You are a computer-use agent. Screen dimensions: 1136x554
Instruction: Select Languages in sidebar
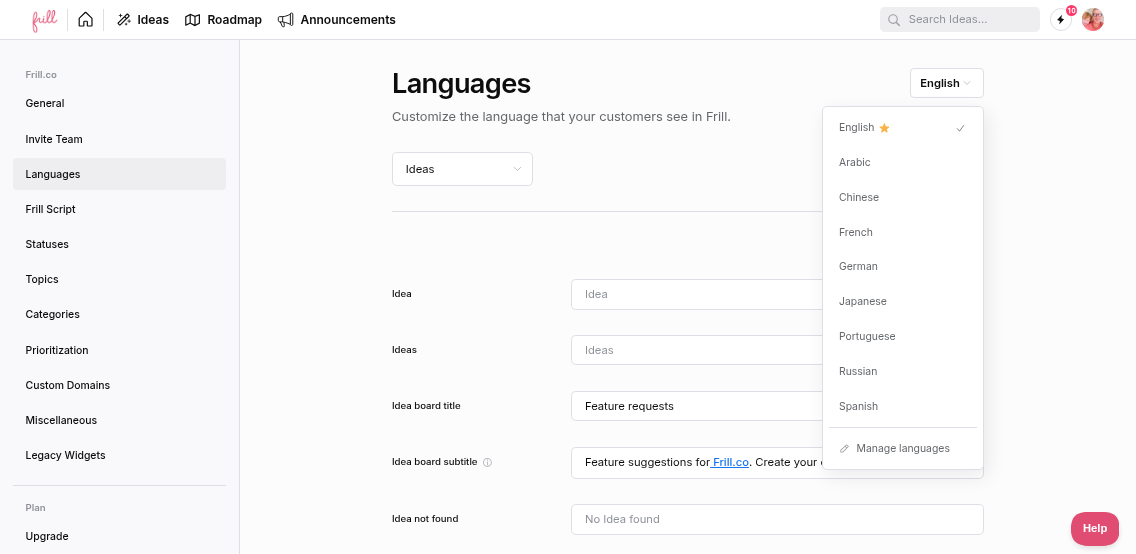pyautogui.click(x=120, y=174)
